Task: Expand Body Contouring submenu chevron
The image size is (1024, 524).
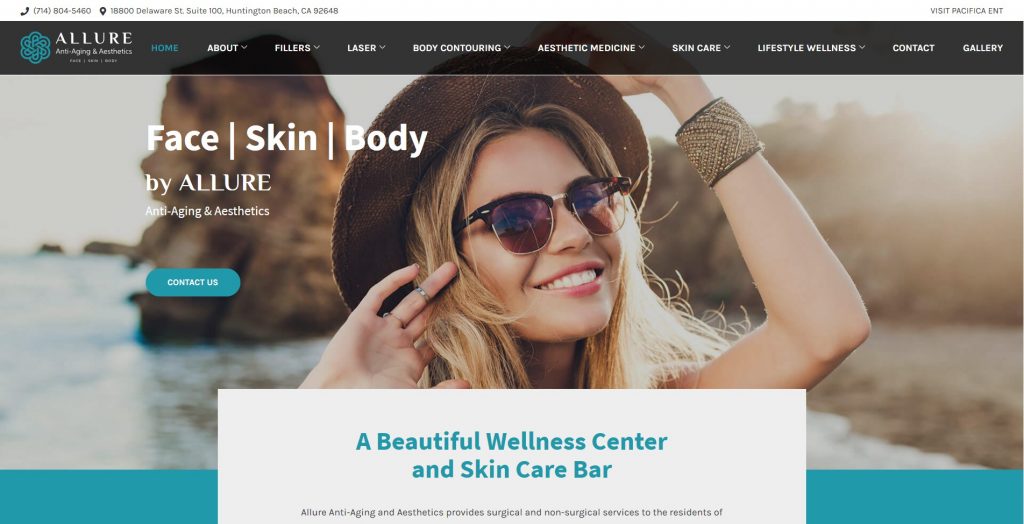Action: pos(507,47)
